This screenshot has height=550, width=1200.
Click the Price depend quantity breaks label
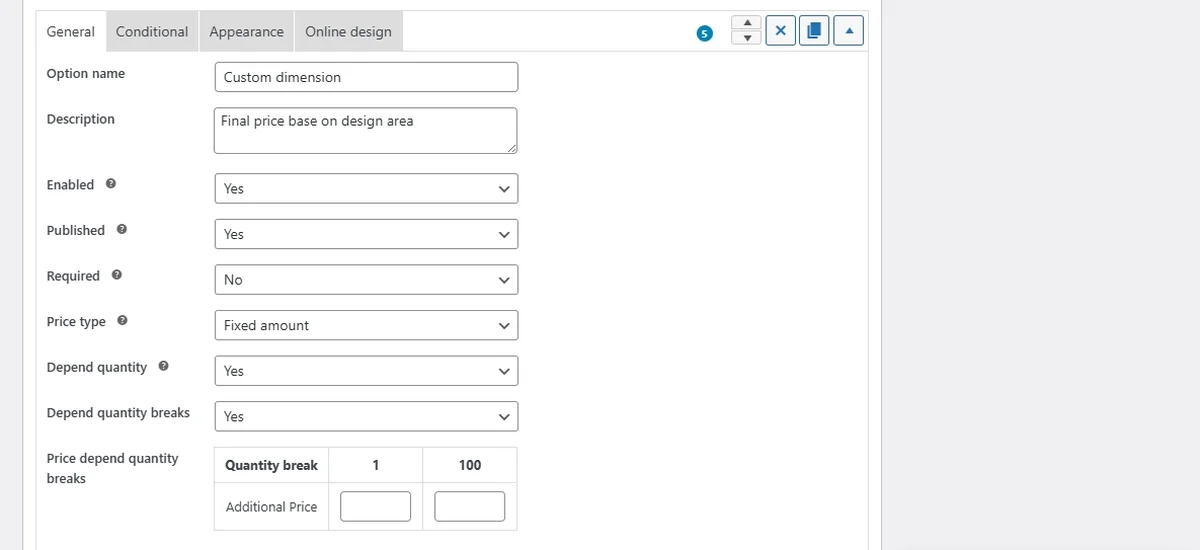pyautogui.click(x=113, y=468)
